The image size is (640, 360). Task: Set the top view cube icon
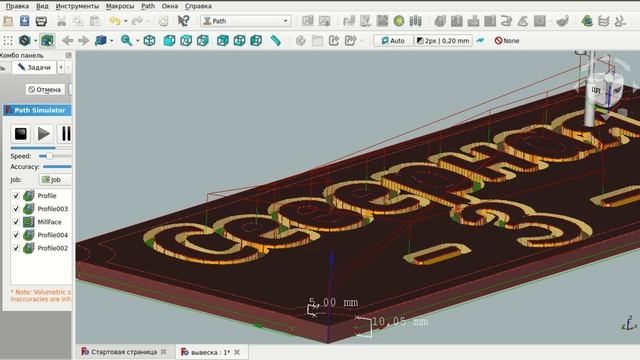[186, 40]
